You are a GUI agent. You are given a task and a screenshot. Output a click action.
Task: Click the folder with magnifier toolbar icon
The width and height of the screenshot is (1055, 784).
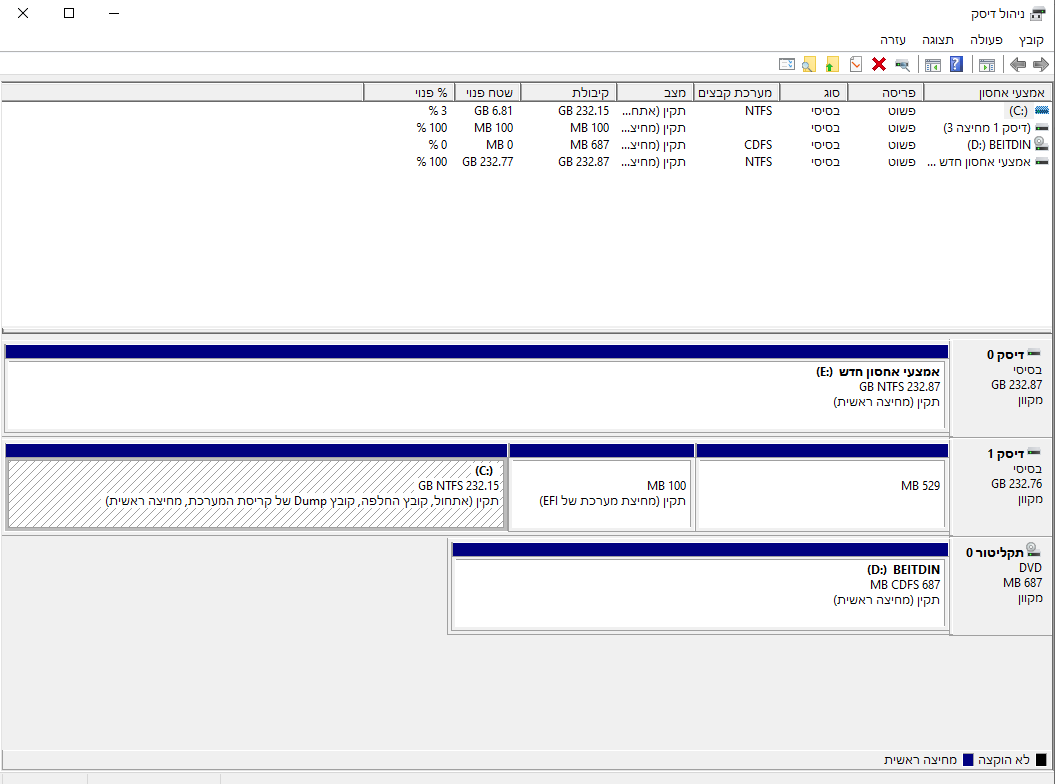point(809,65)
